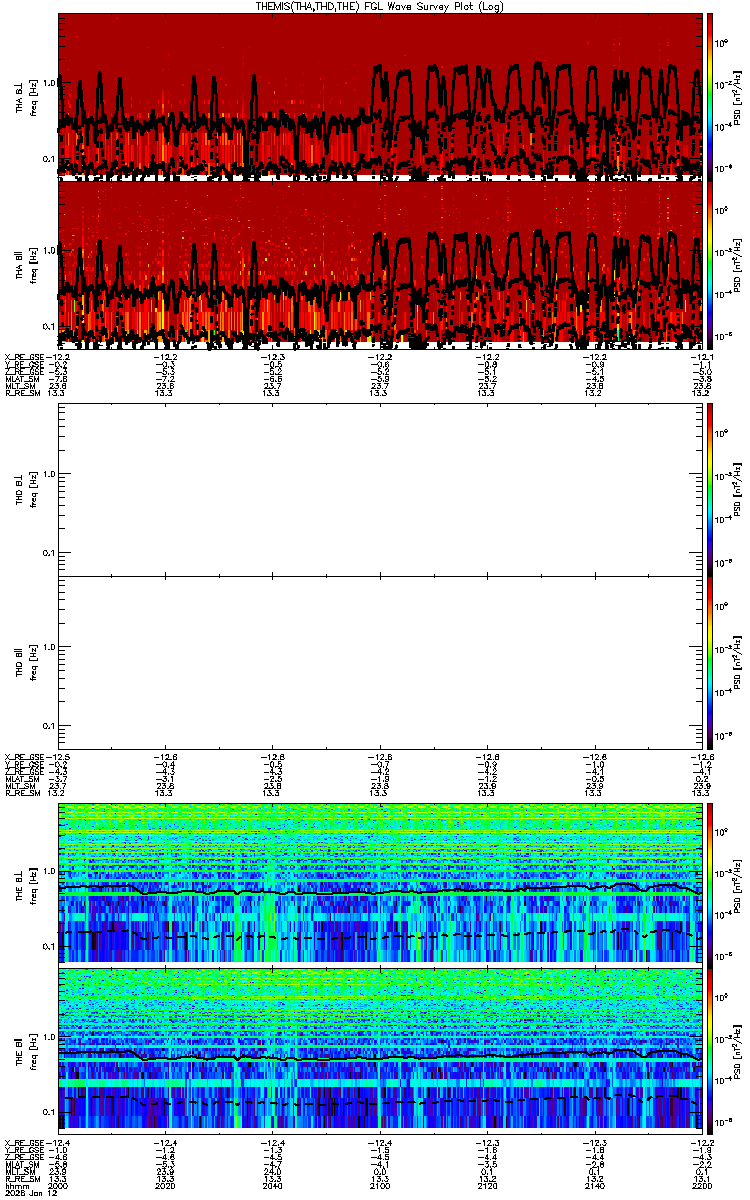
Task: Click the PSD color bar beside THD B-parallel
Action: point(711,661)
